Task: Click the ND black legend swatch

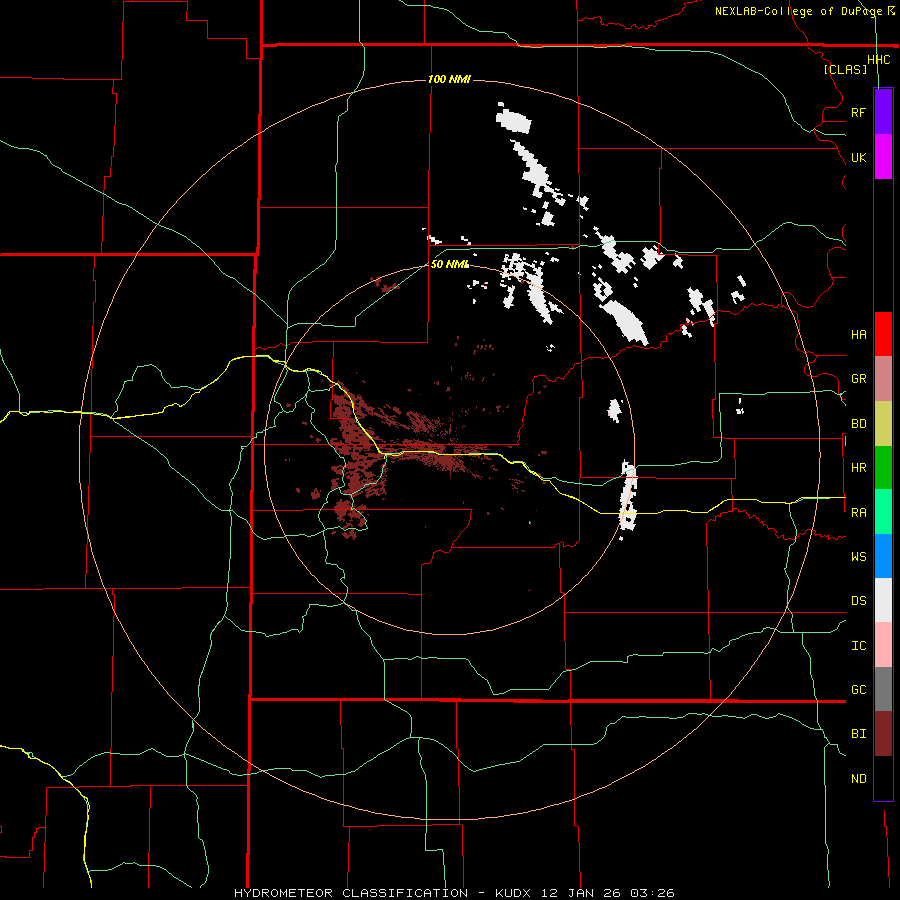Action: [x=883, y=778]
